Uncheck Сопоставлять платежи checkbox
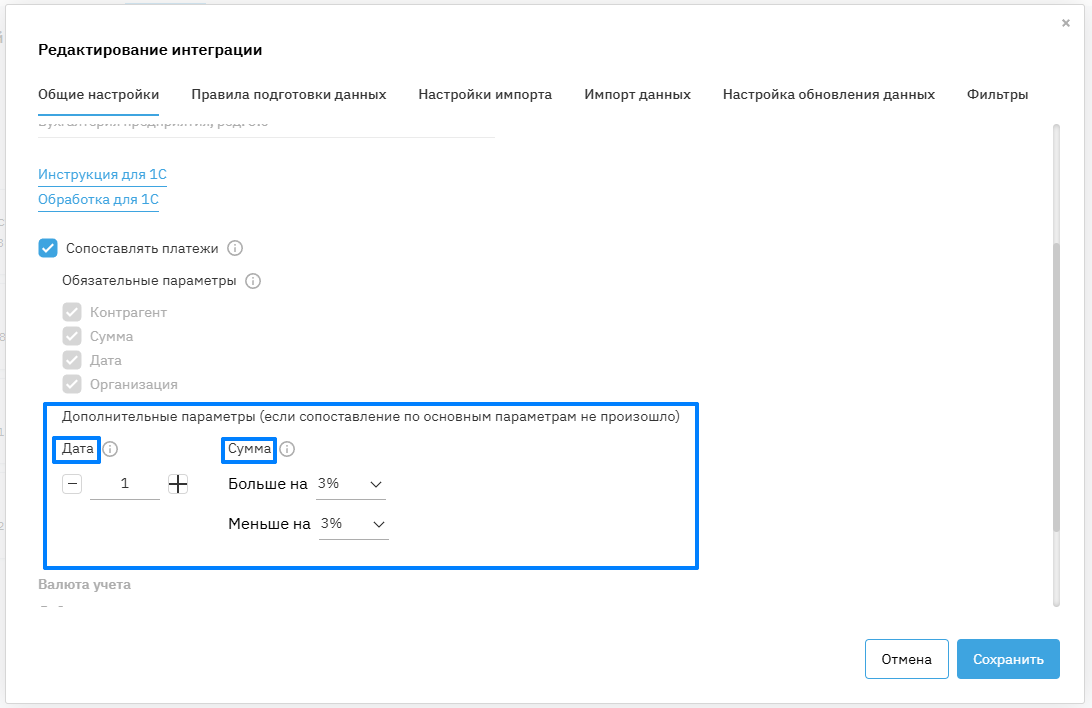This screenshot has height=708, width=1092. click(48, 248)
